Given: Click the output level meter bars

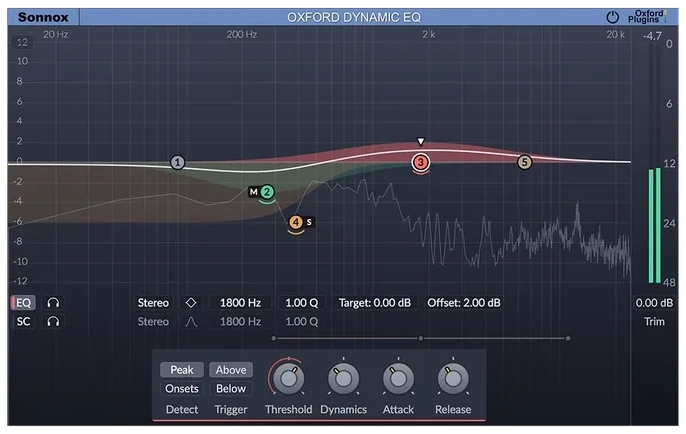Looking at the screenshot, I should point(654,225).
